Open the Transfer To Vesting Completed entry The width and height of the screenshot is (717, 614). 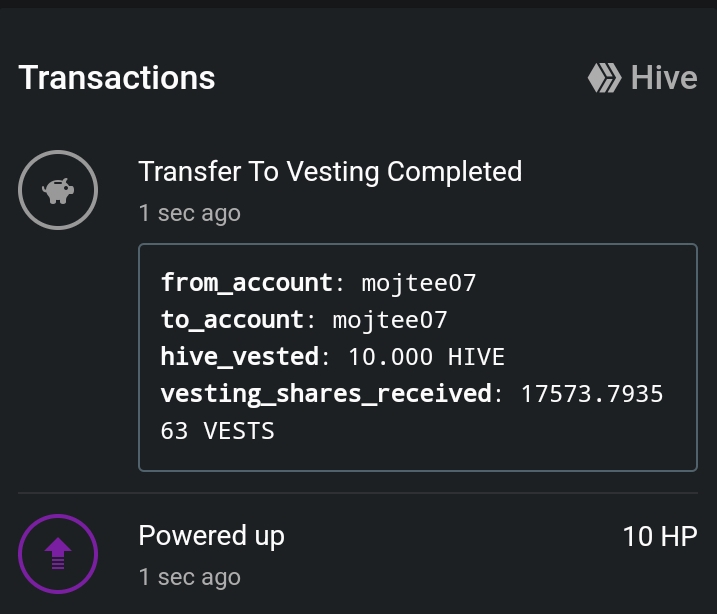click(330, 172)
